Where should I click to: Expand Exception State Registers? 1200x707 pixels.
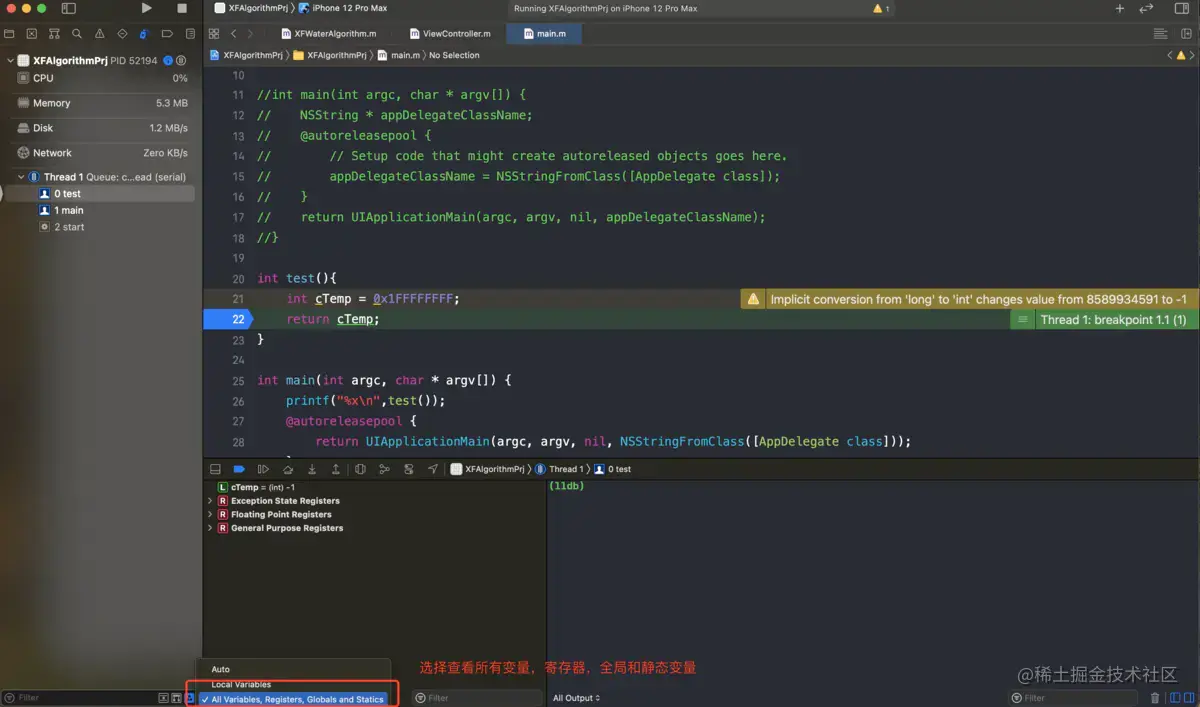click(x=210, y=501)
